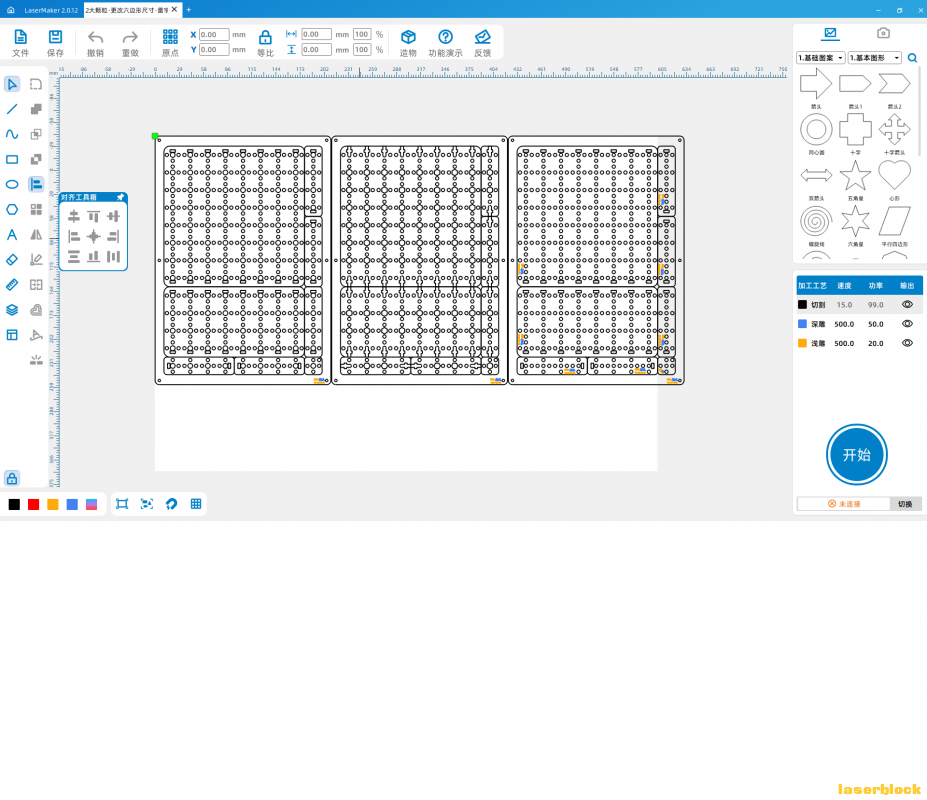The height and width of the screenshot is (800, 927).
Task: Select the straight line drawing tool
Action: coord(12,109)
